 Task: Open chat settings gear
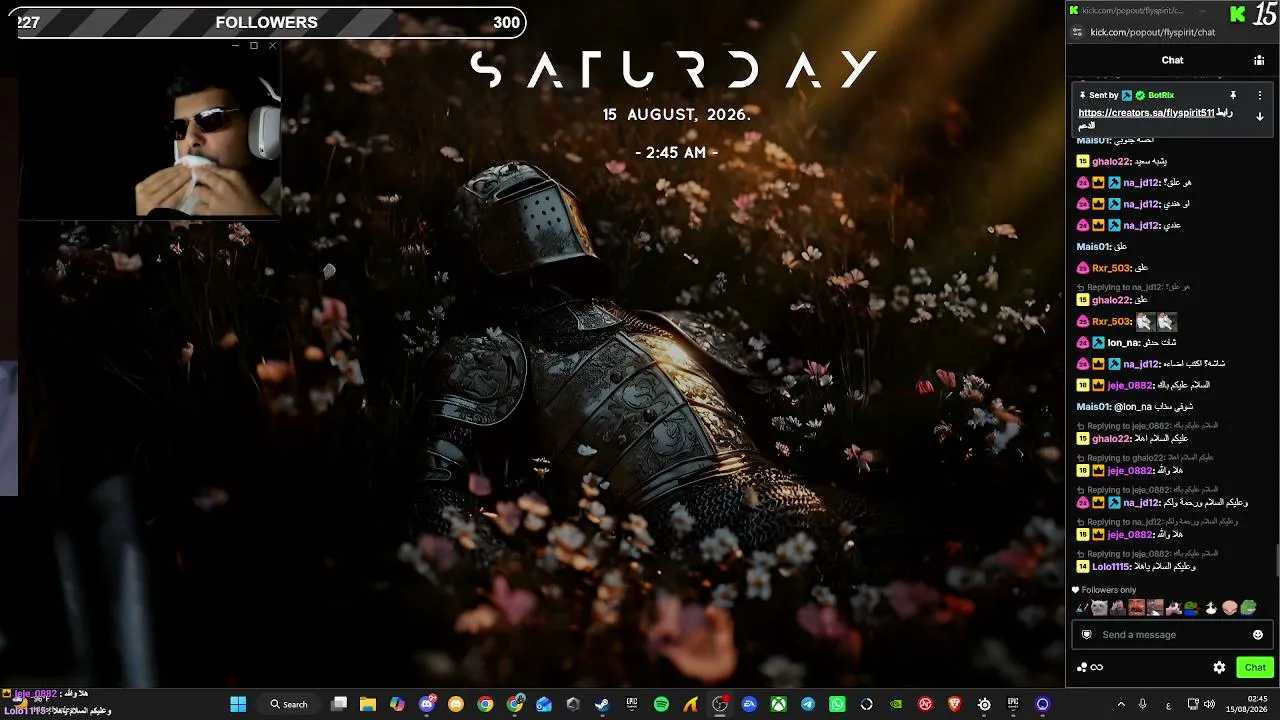click(1219, 667)
